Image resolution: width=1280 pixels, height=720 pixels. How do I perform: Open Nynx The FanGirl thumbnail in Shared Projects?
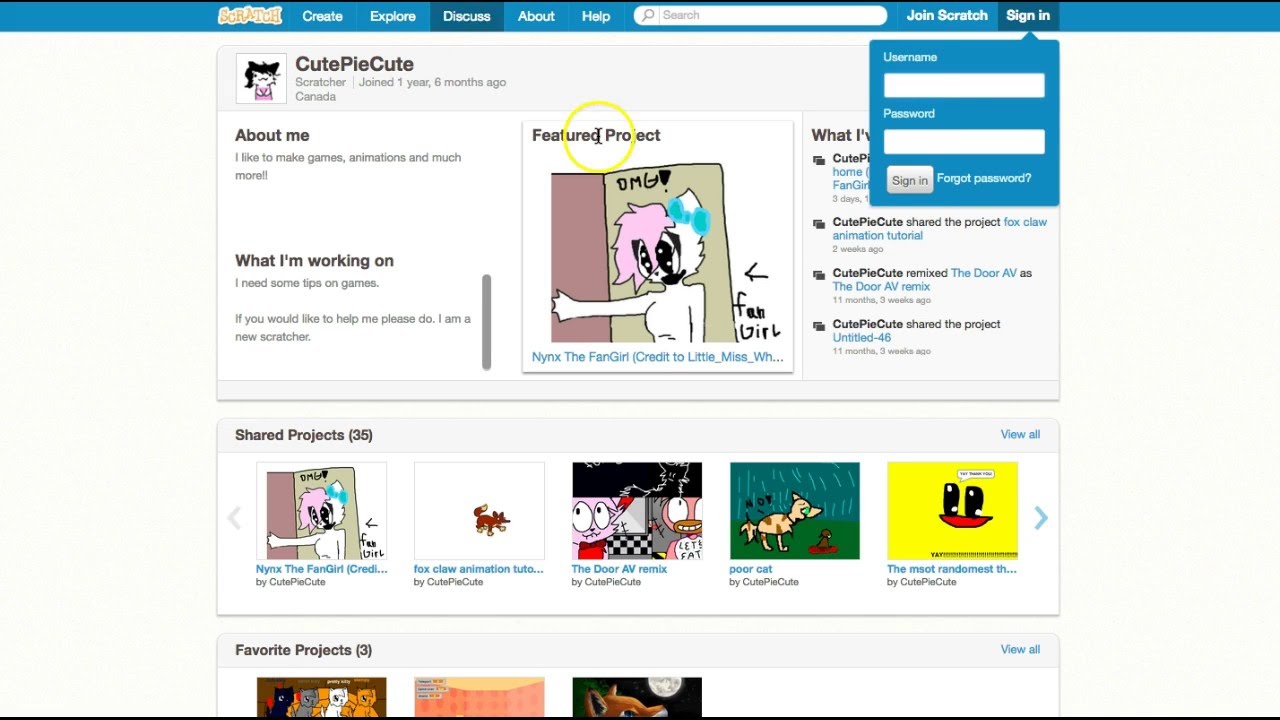[x=321, y=510]
